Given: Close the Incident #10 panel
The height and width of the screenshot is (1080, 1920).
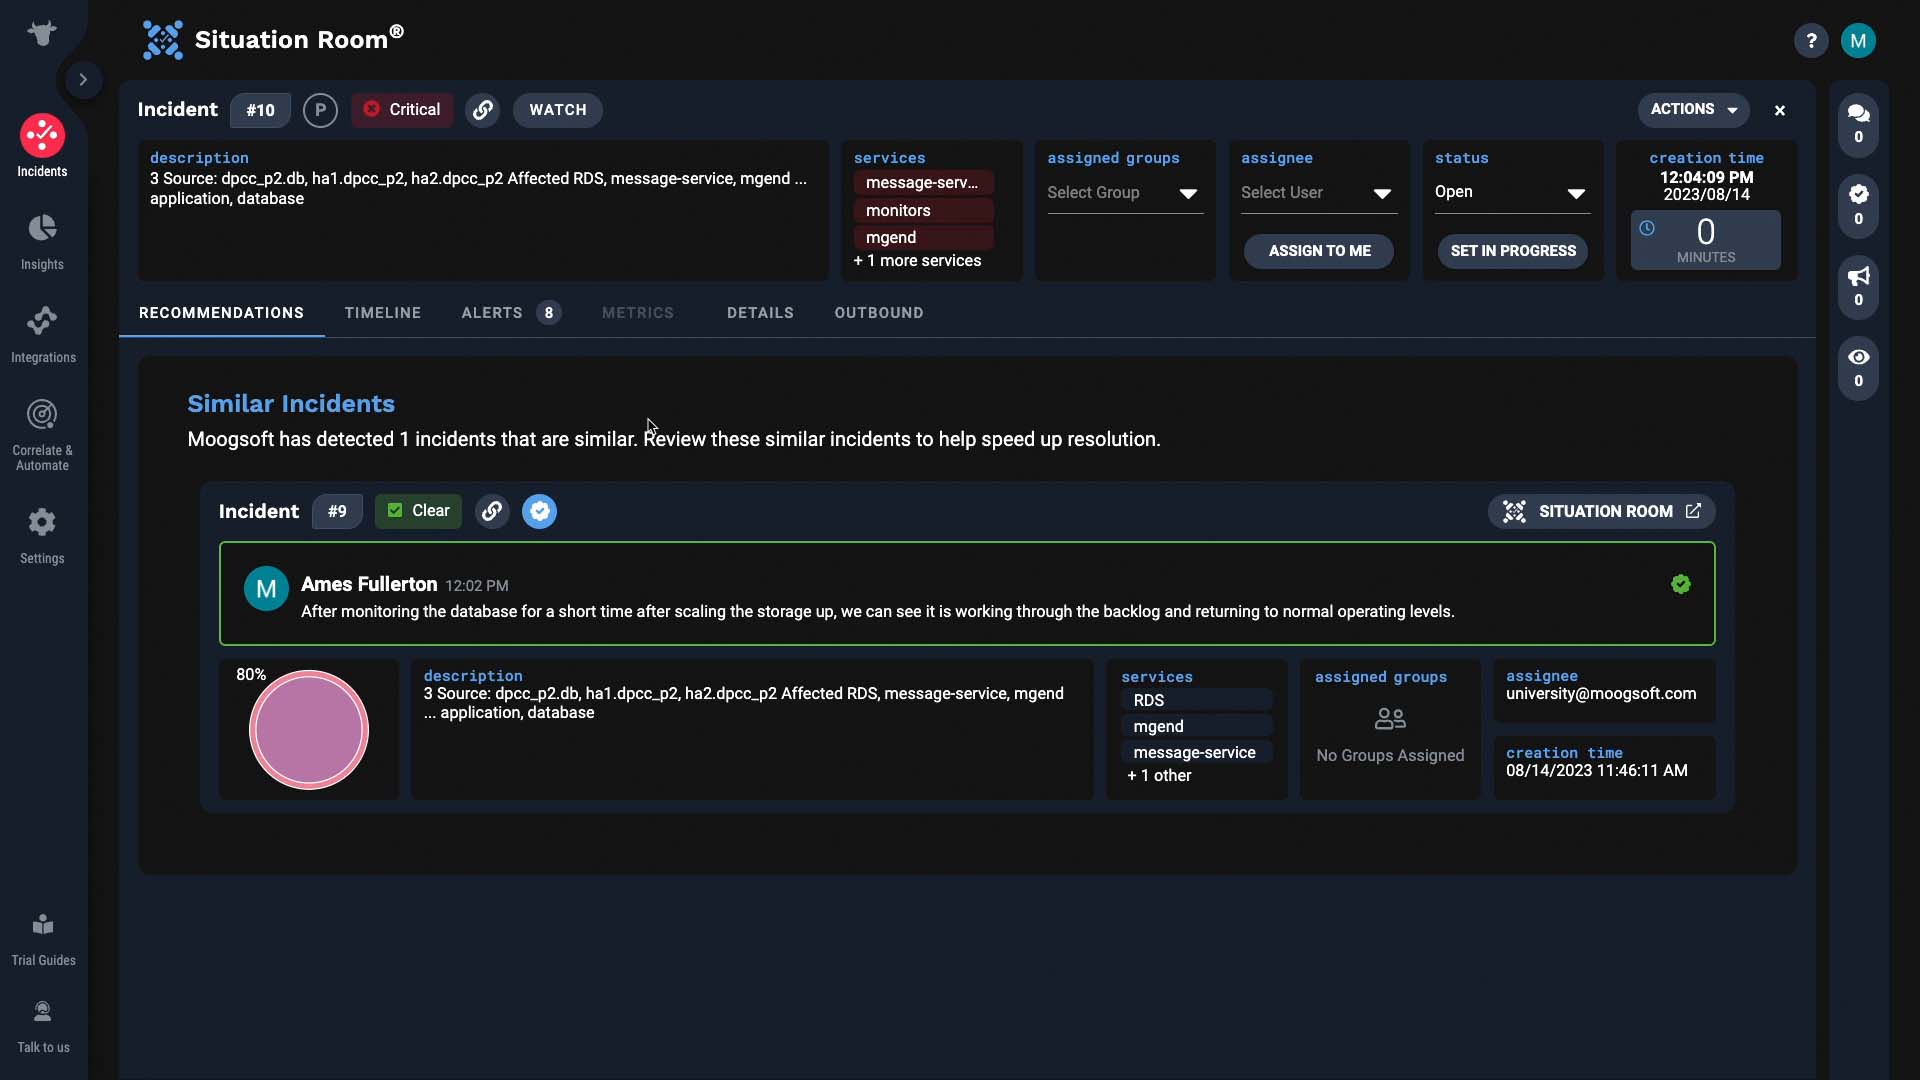Looking at the screenshot, I should [x=1780, y=111].
